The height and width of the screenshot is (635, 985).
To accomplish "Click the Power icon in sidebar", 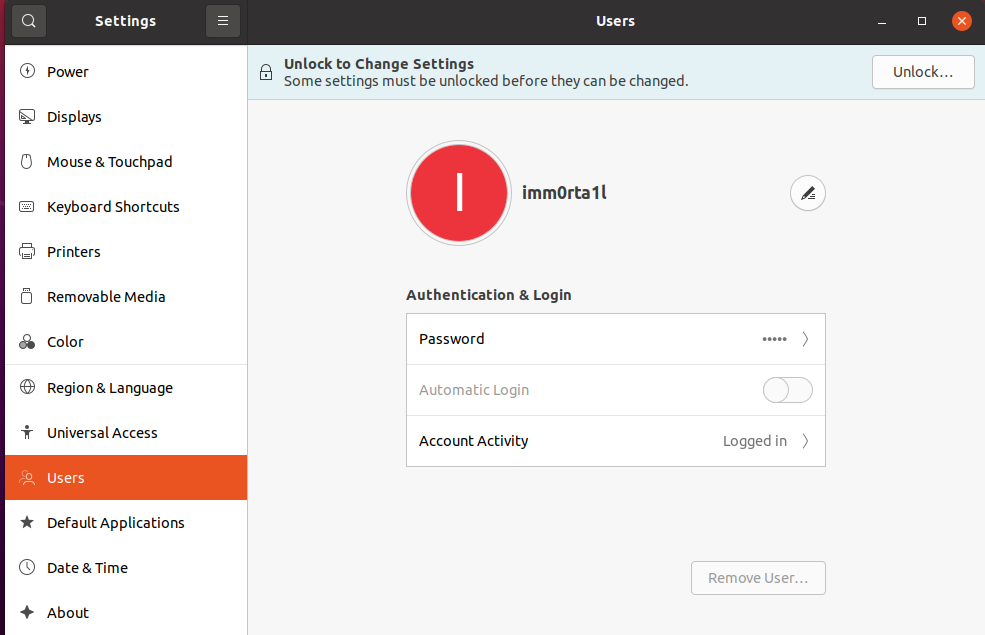I will 27,72.
